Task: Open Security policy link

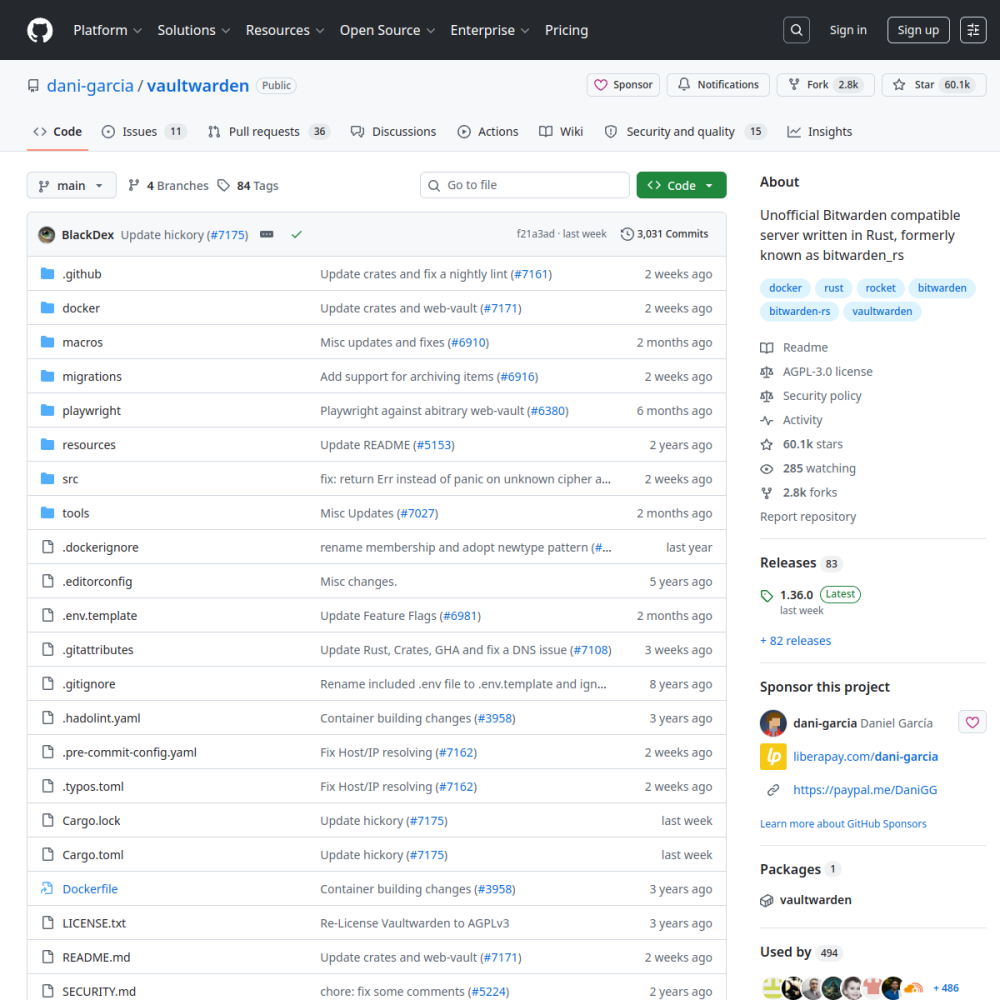Action: click(811, 396)
